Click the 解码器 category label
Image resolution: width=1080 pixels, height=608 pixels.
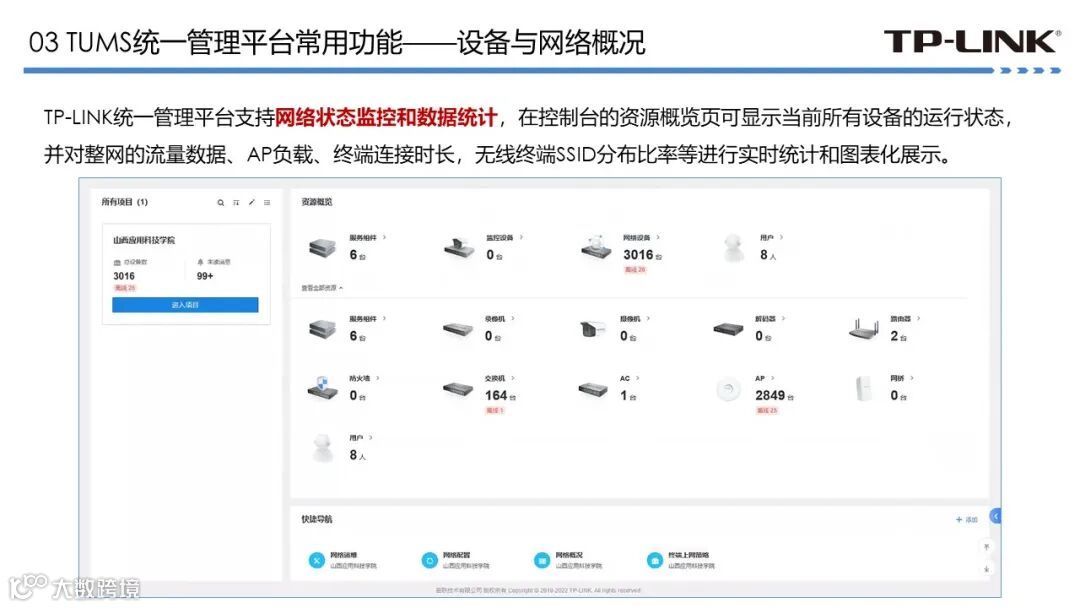765,319
